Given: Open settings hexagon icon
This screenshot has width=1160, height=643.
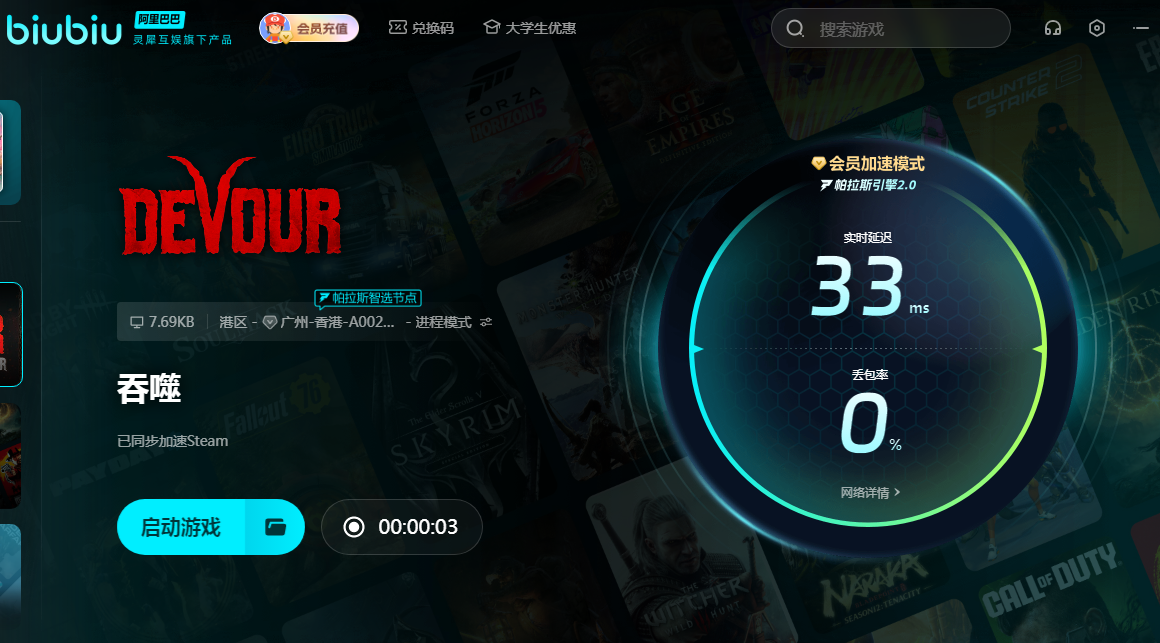Looking at the screenshot, I should pyautogui.click(x=1097, y=28).
